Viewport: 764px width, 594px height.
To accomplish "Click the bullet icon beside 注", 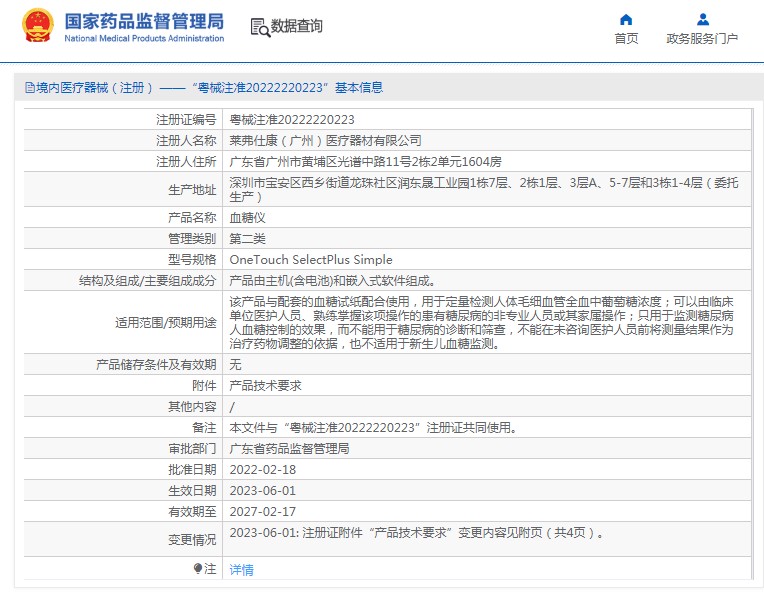I will [198, 568].
